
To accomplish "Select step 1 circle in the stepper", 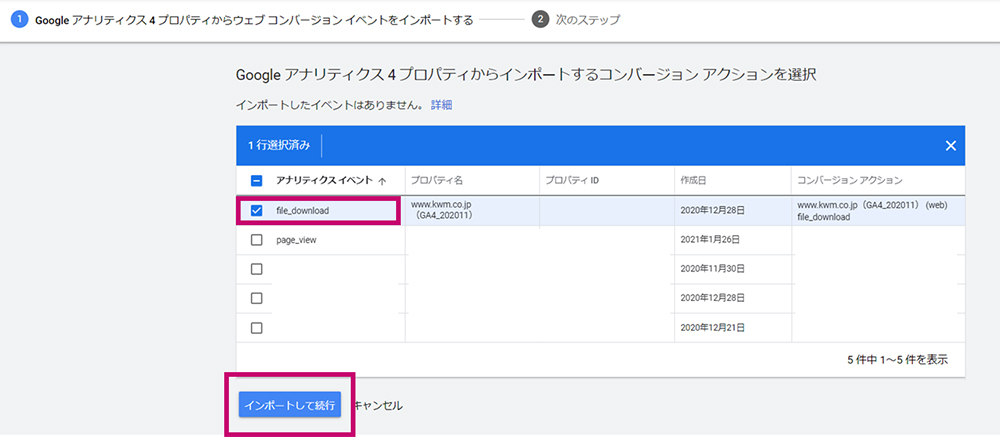I will coord(19,20).
